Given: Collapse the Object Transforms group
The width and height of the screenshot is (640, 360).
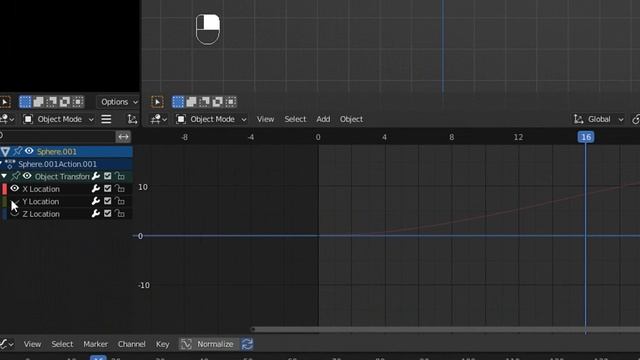Looking at the screenshot, I should click(4, 176).
